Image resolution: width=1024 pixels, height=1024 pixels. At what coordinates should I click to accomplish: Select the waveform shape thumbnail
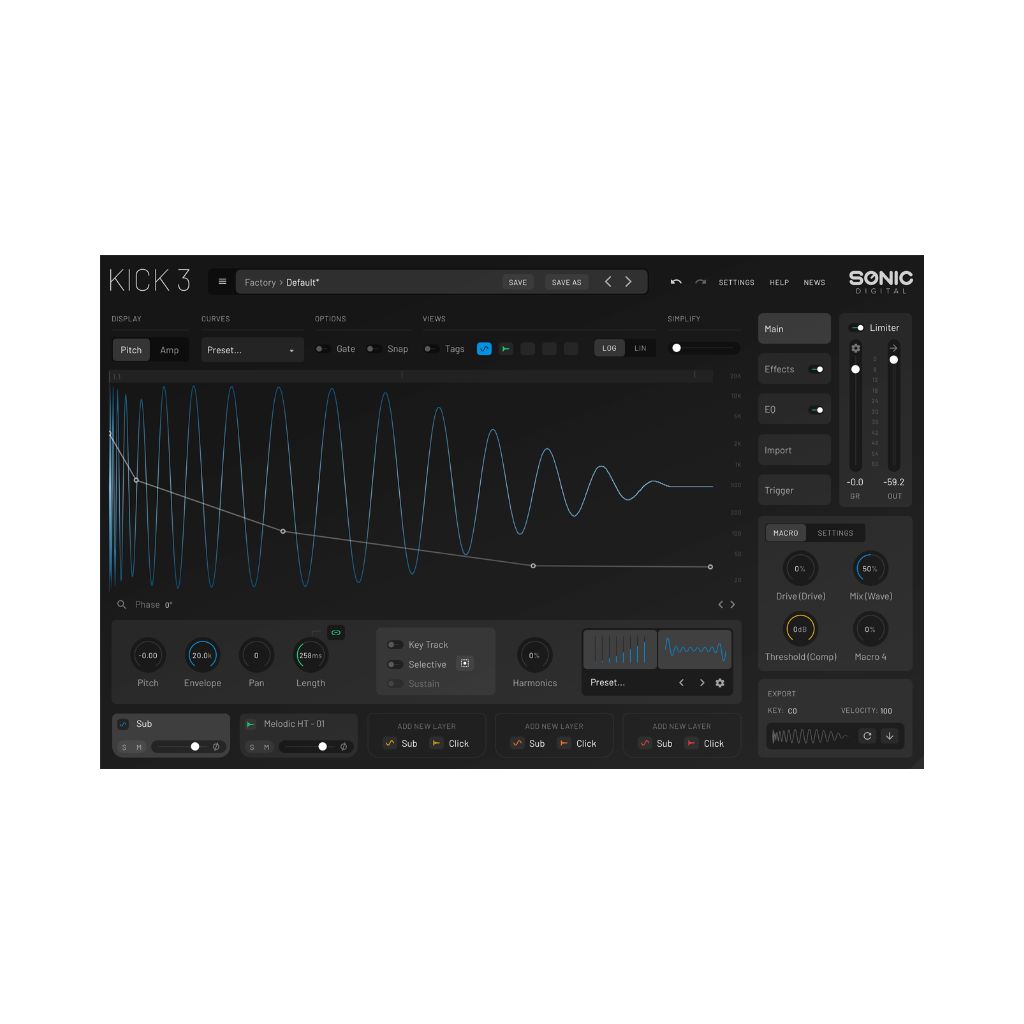tap(695, 649)
